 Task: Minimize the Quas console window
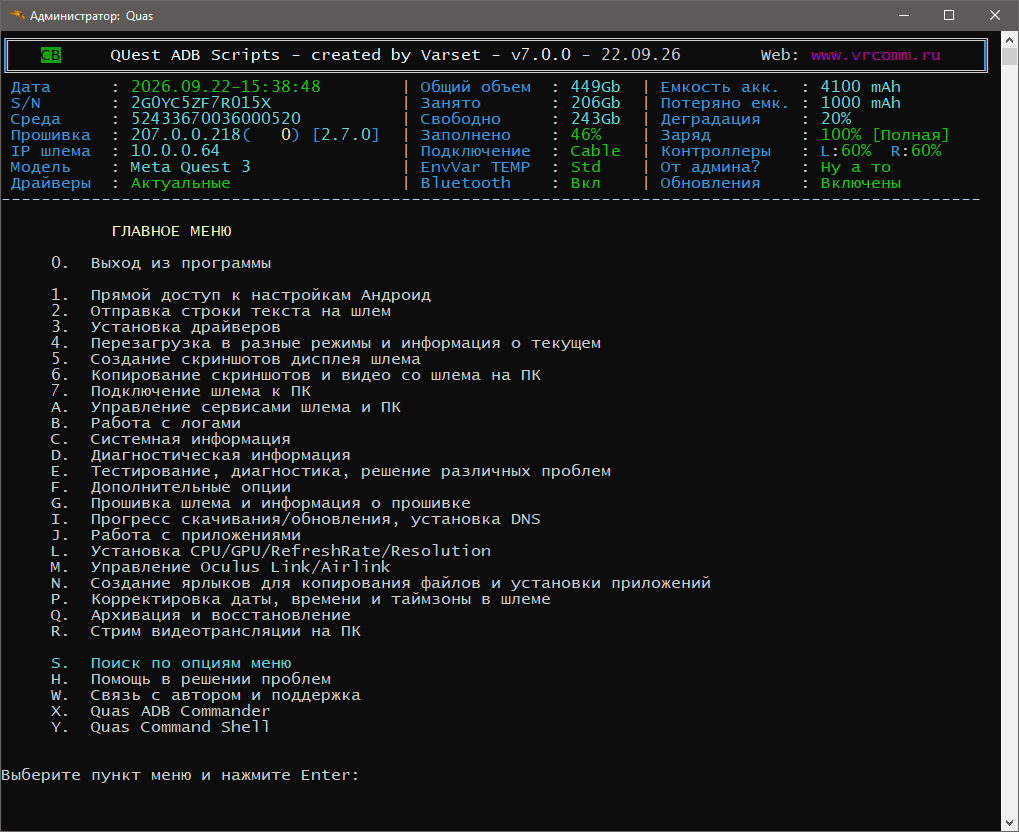pos(903,15)
